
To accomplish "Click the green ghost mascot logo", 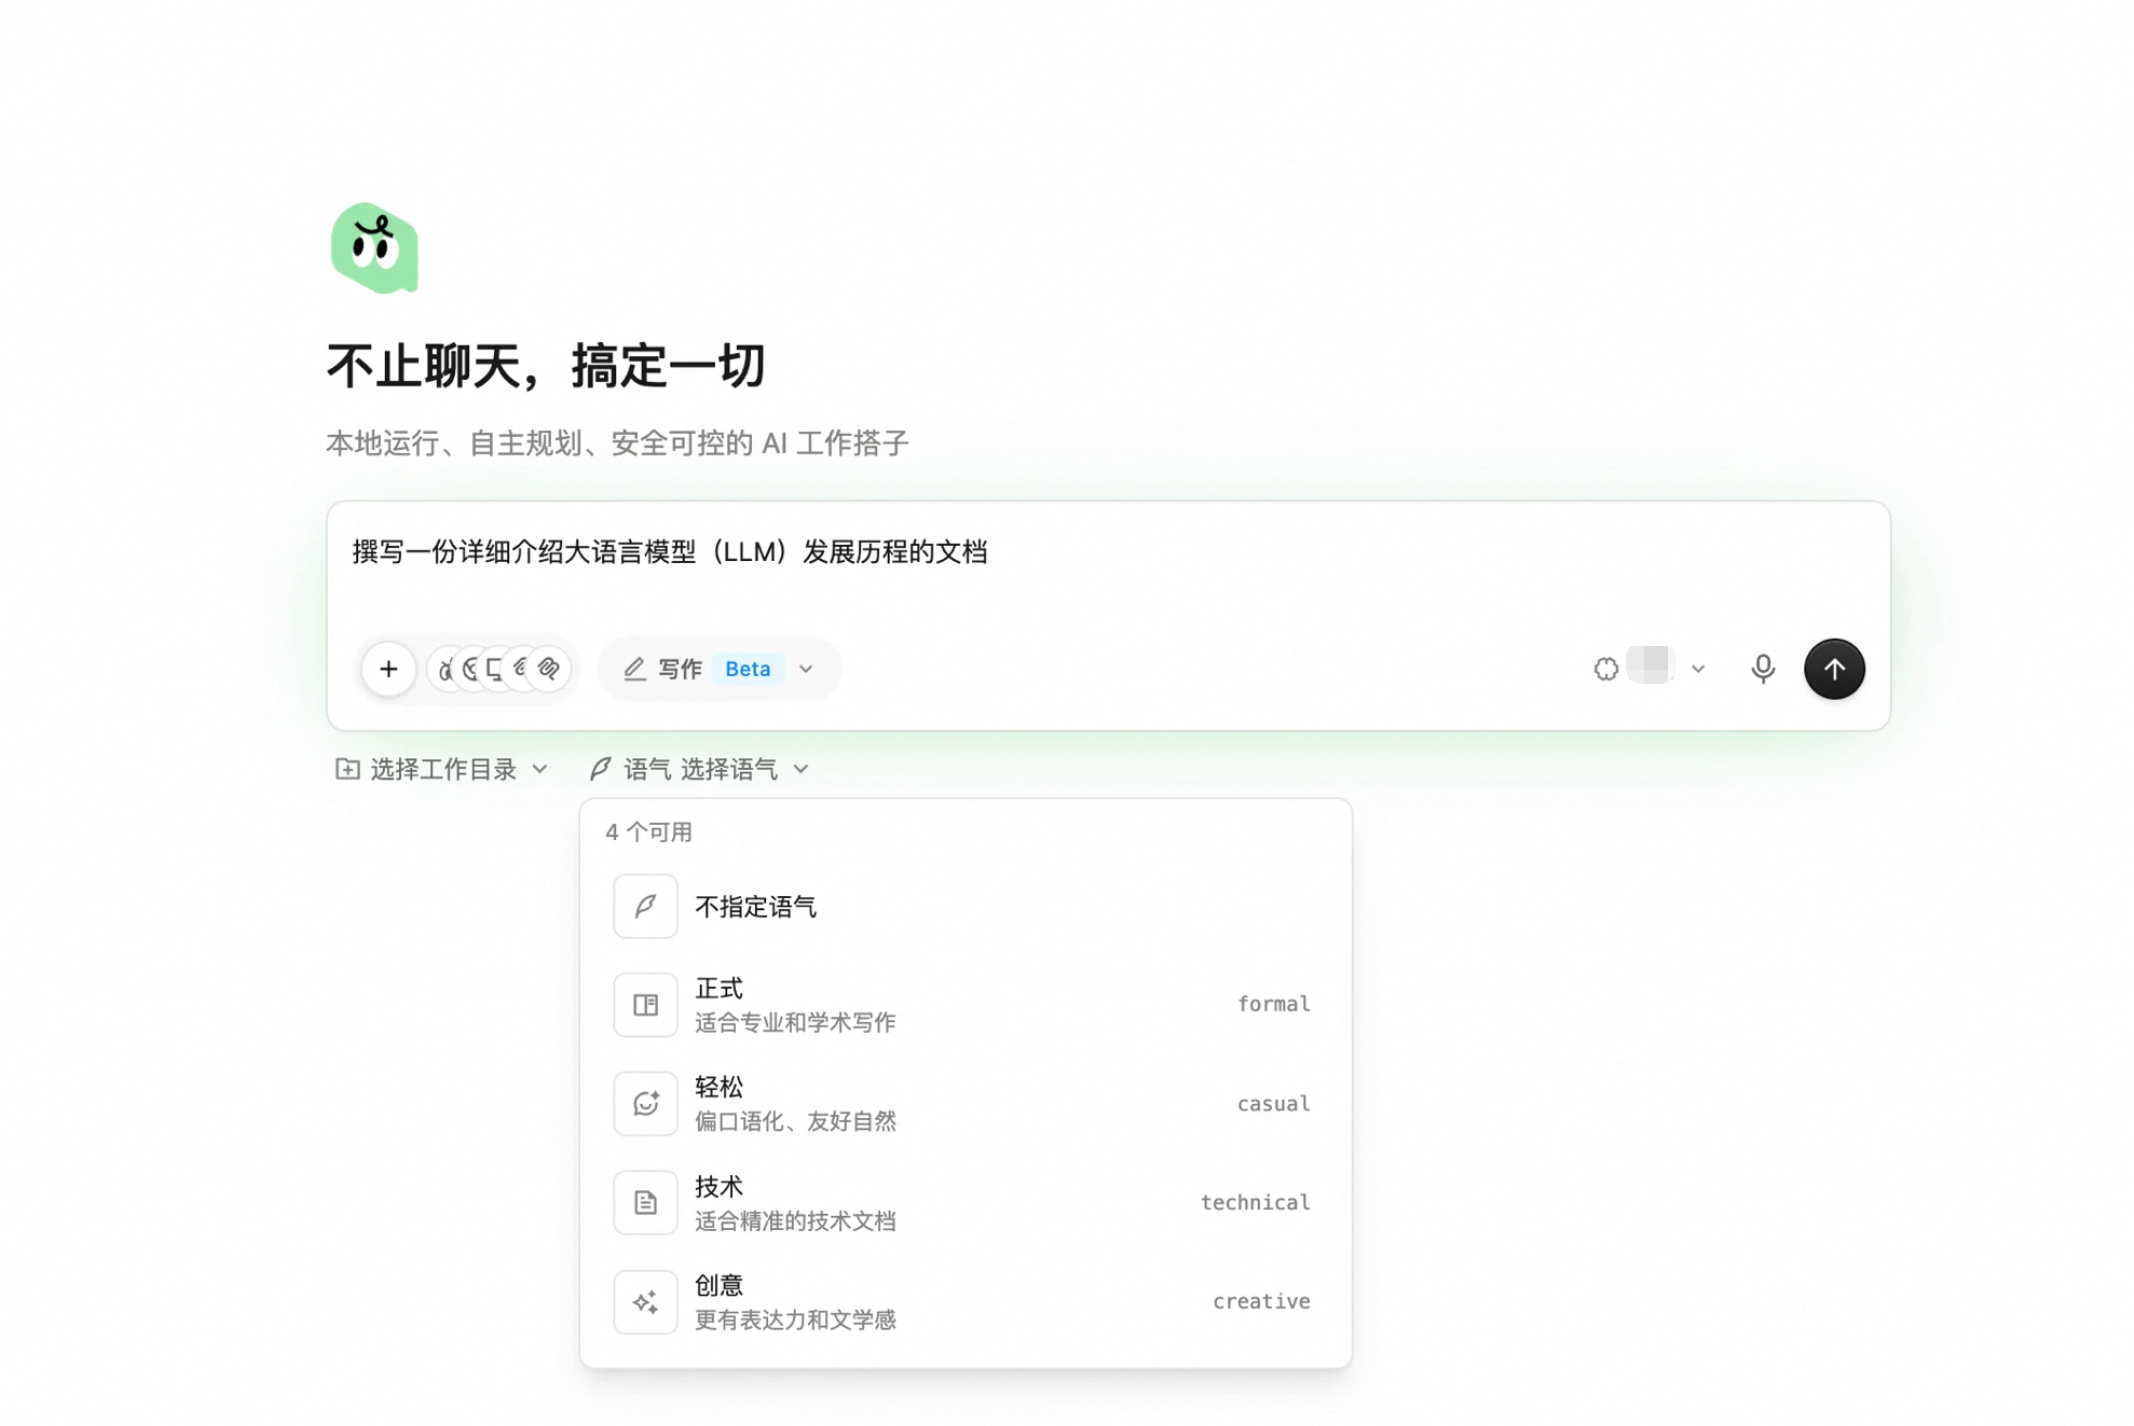I will [374, 248].
